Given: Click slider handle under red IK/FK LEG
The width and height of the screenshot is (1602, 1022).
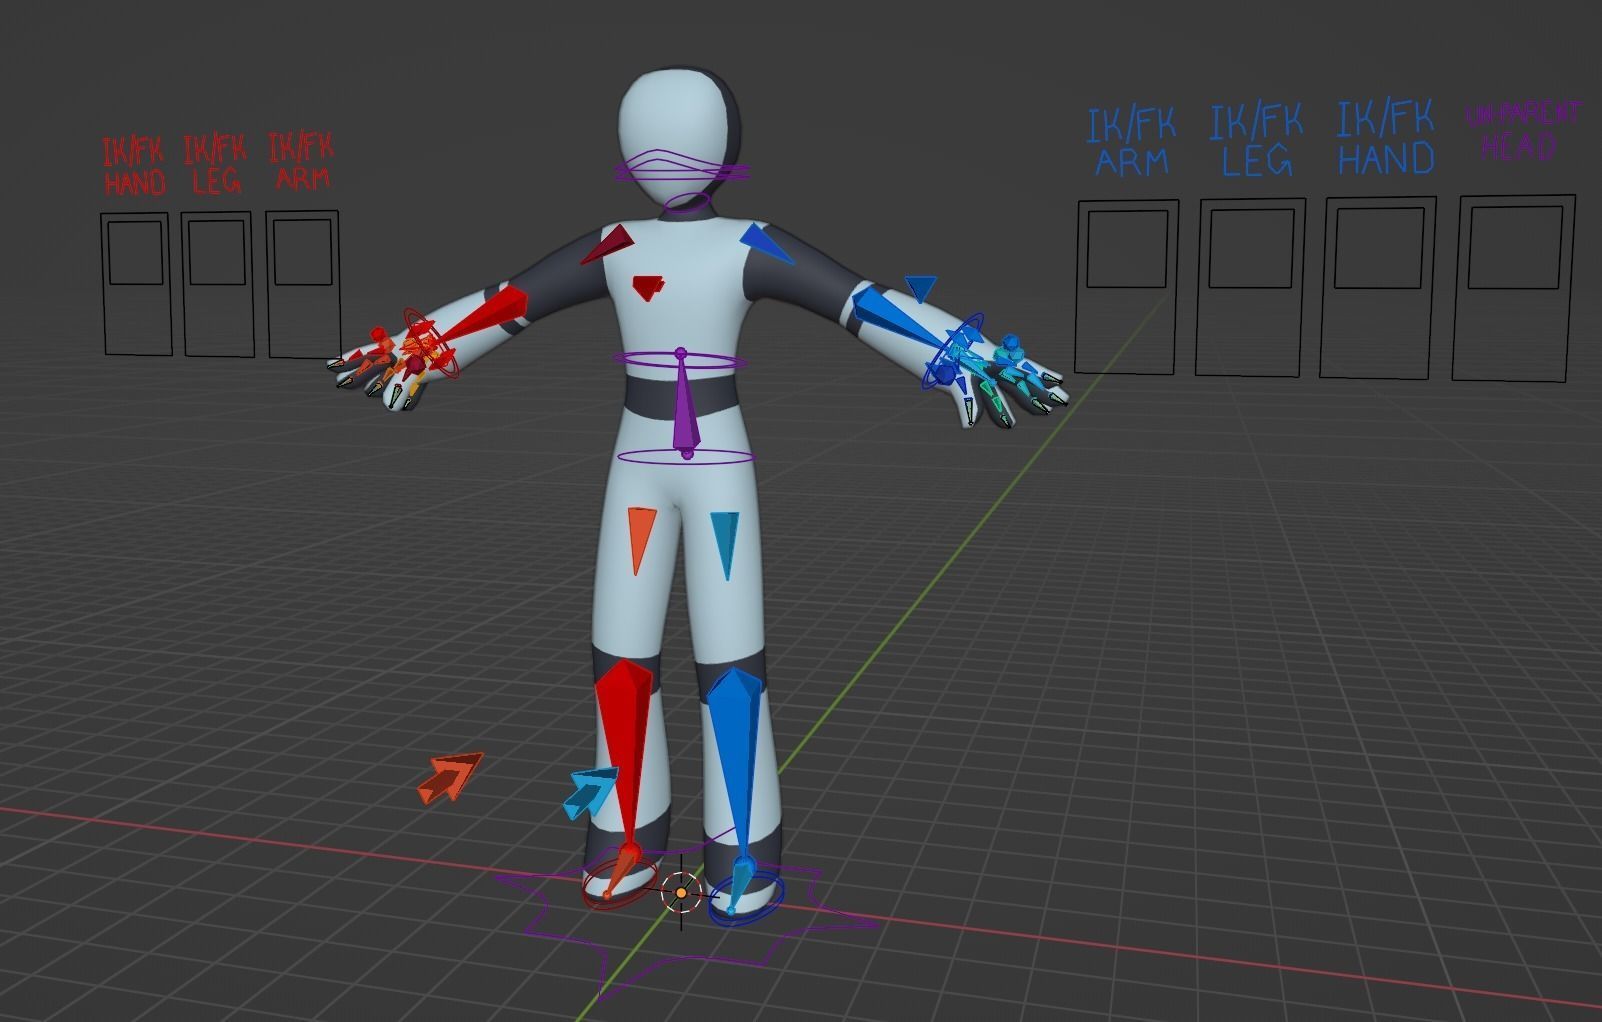Looking at the screenshot, I should point(217,252).
